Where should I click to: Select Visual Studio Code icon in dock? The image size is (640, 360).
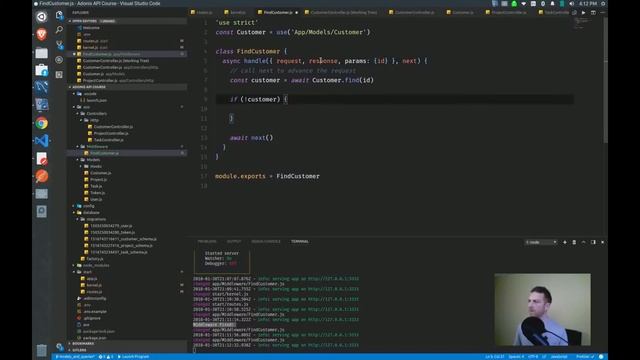pyautogui.click(x=42, y=141)
